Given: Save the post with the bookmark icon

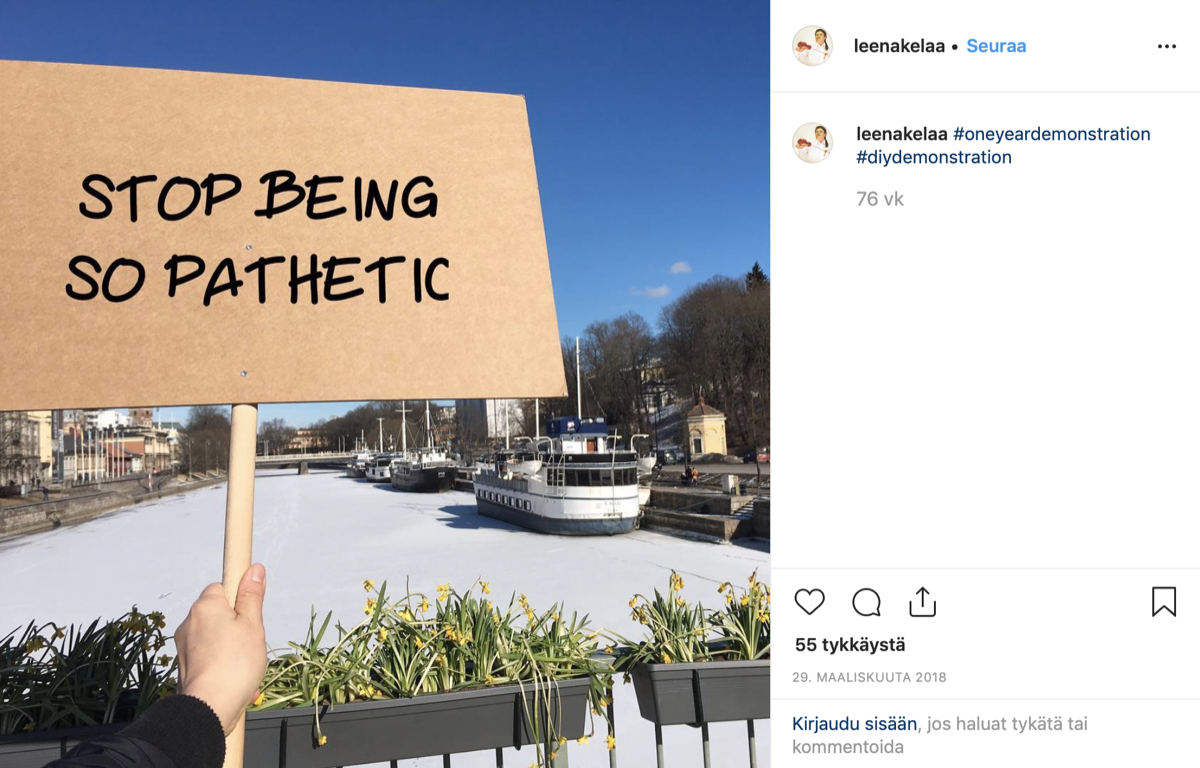Looking at the screenshot, I should (1164, 601).
